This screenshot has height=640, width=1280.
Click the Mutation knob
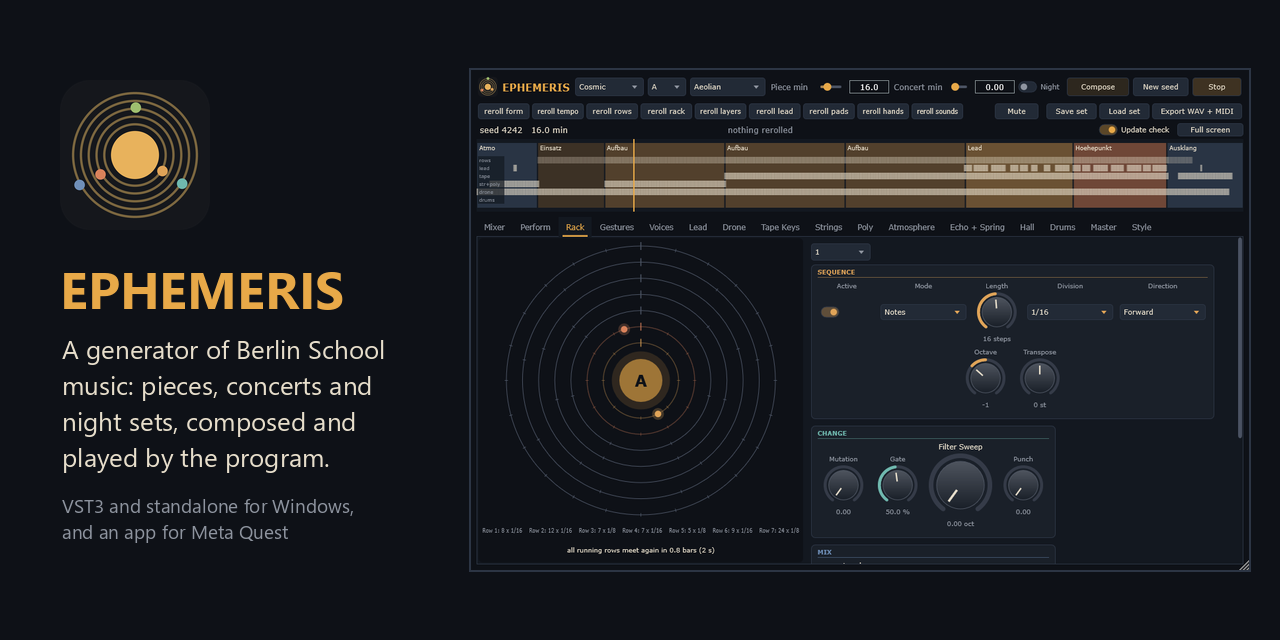click(x=843, y=486)
